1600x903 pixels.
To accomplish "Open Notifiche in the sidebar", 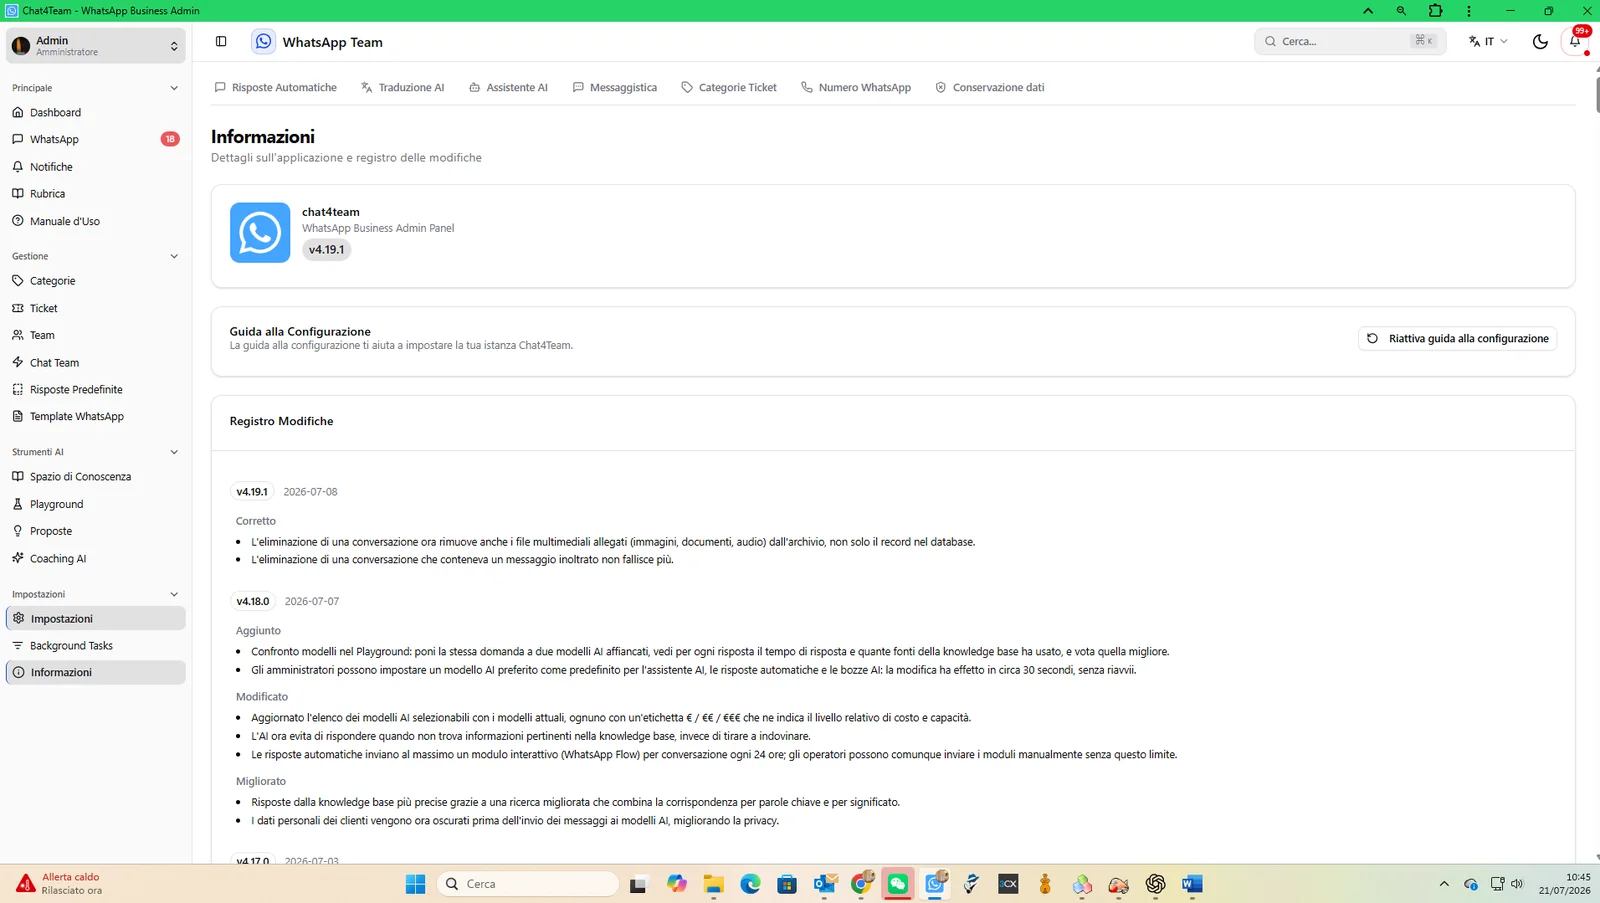I will coord(95,167).
